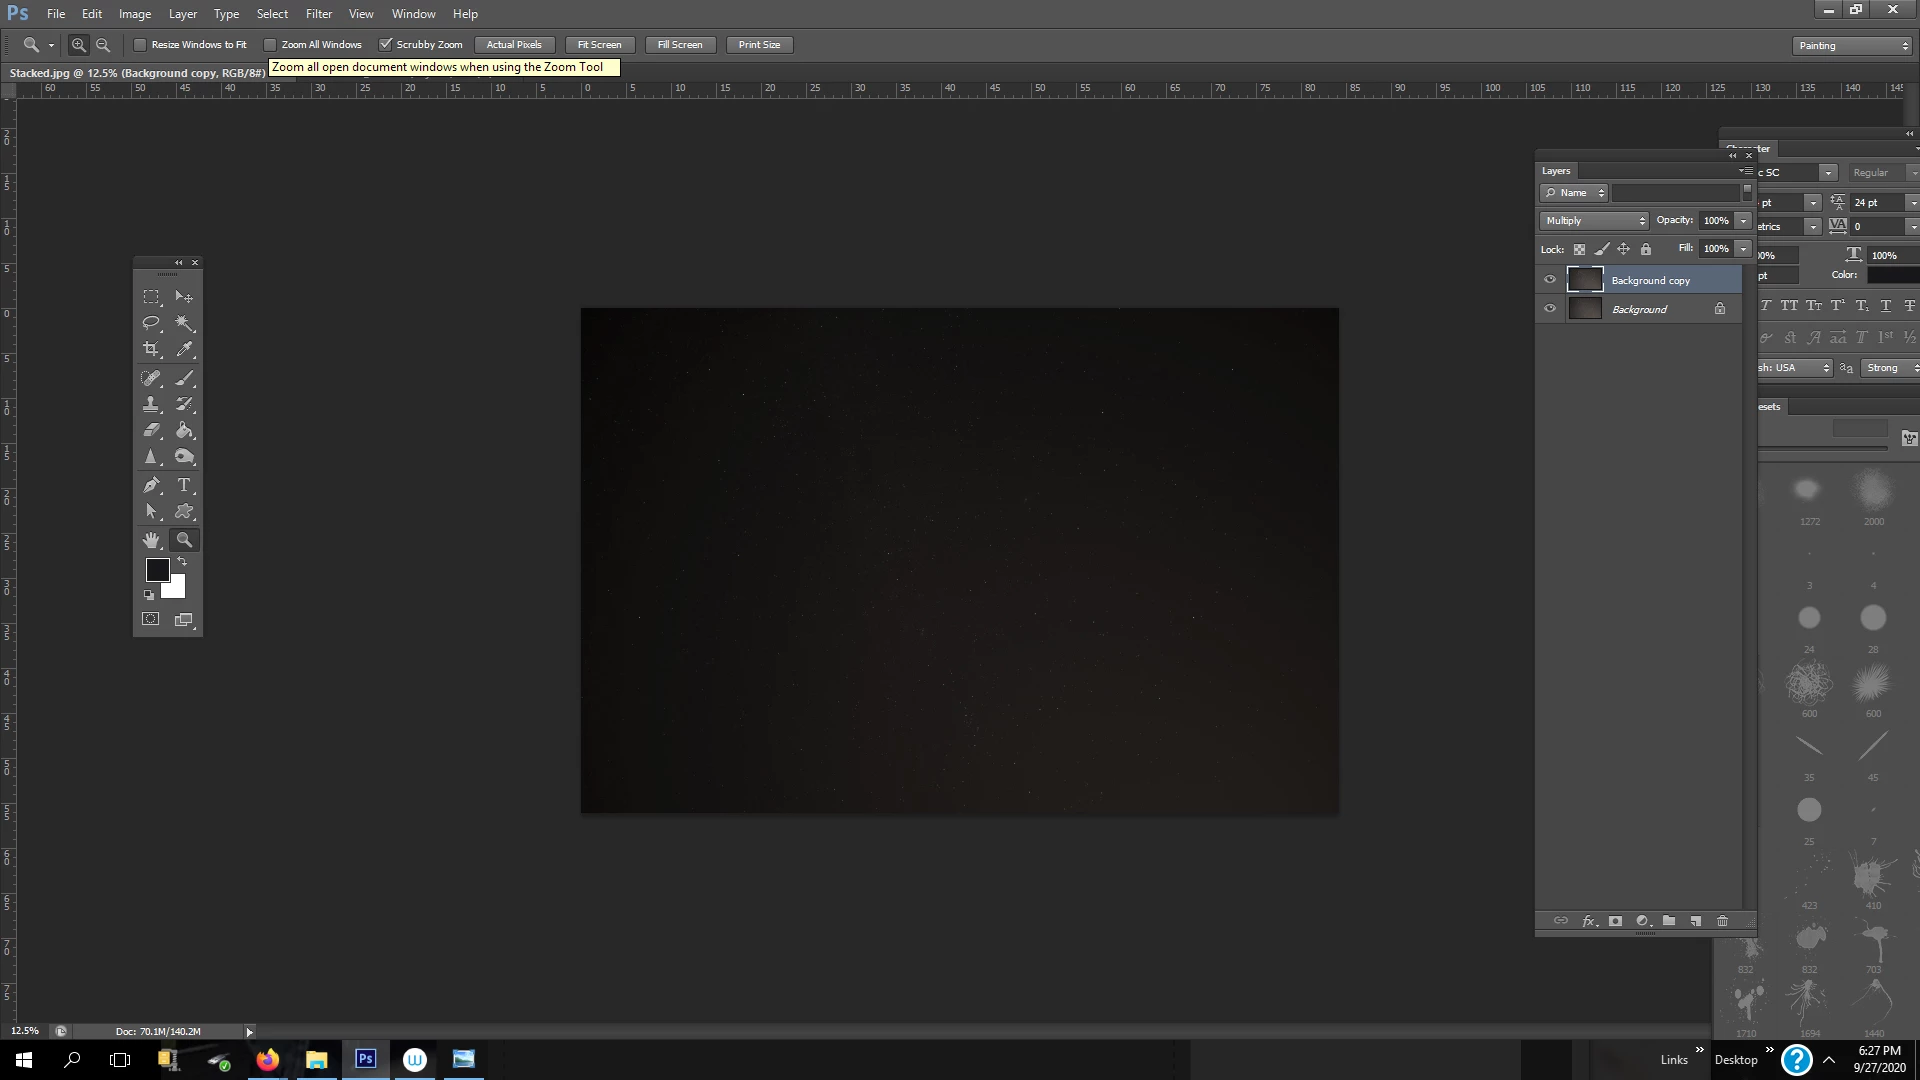Click the delete layer trash icon
Viewport: 1920px width, 1080px height.
tap(1722, 921)
